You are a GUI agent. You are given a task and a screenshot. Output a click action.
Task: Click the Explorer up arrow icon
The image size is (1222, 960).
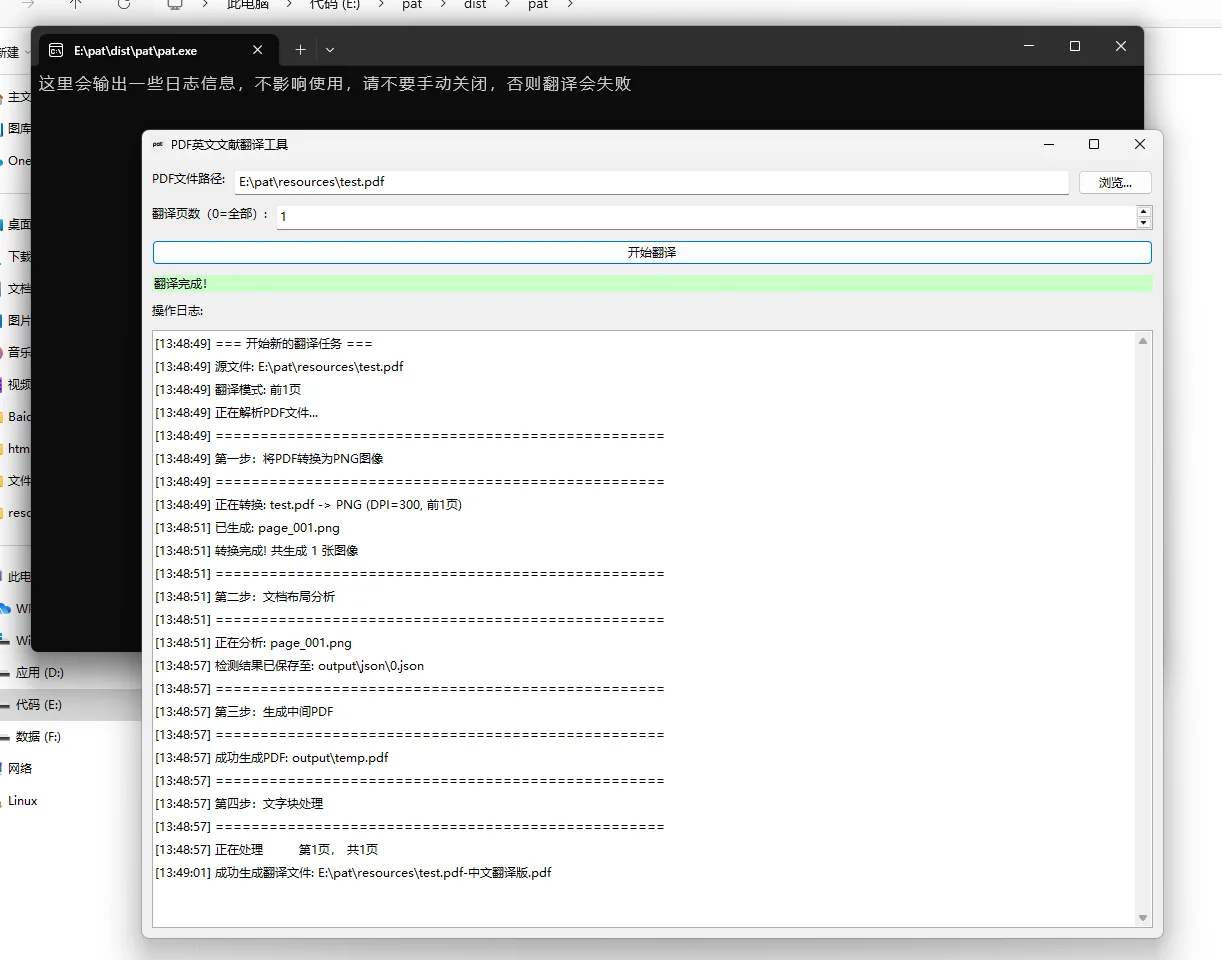pyautogui.click(x=76, y=5)
